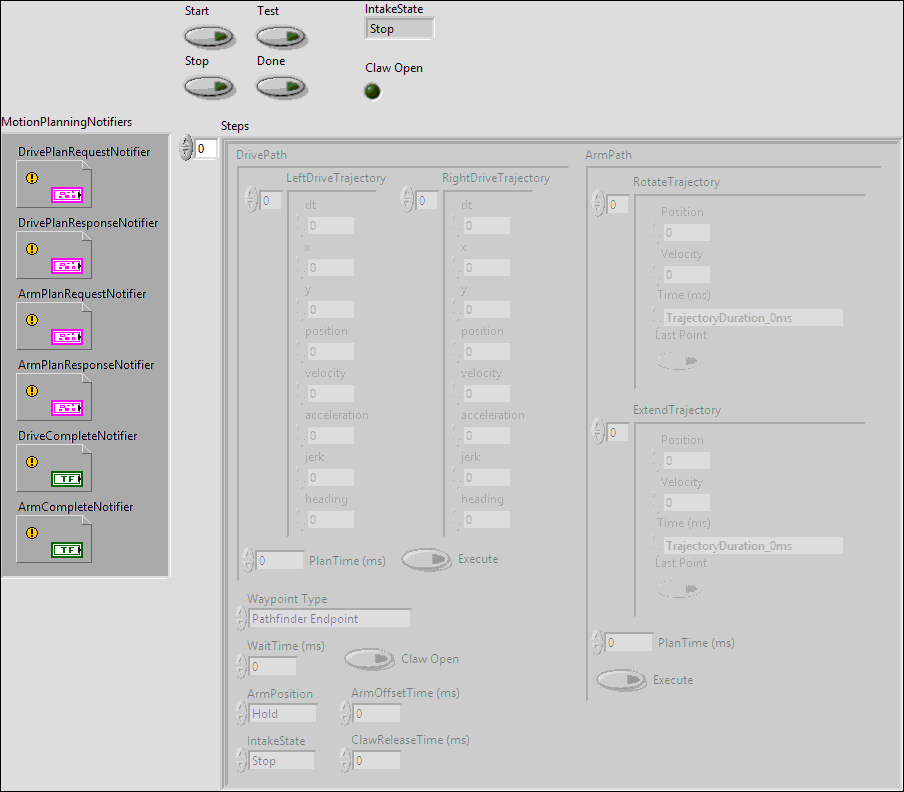Viewport: 904px width, 792px height.
Task: Select the ArmPlanResponseNotifier notifier icon
Action: point(53,395)
